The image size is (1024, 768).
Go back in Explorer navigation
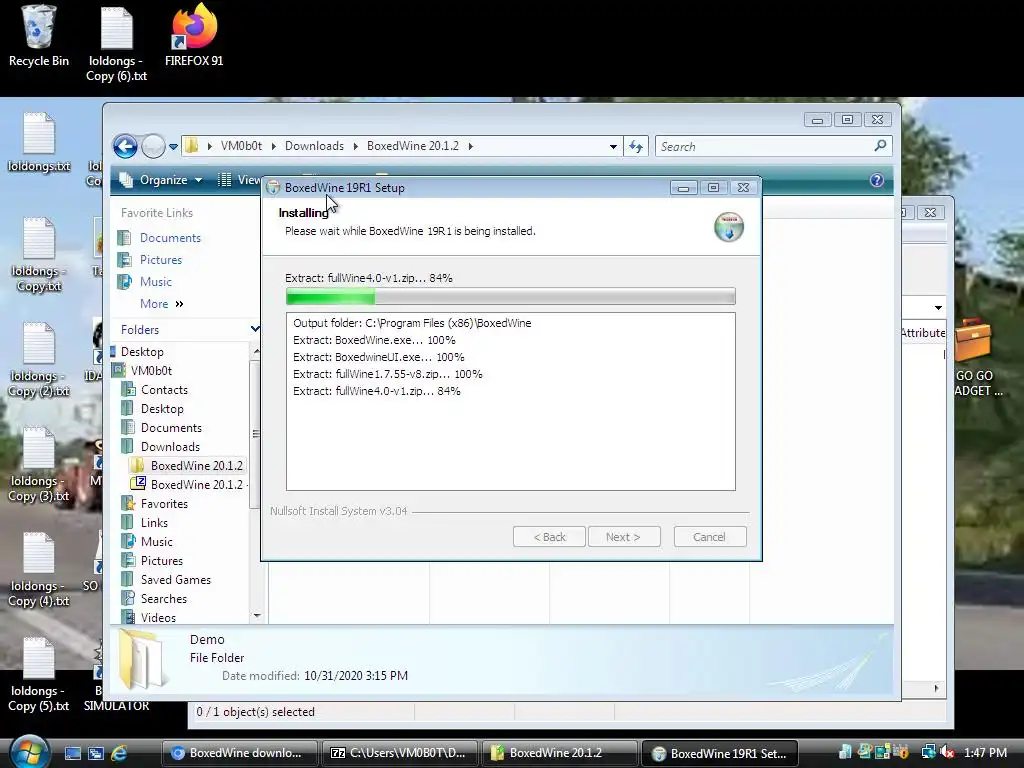click(125, 146)
